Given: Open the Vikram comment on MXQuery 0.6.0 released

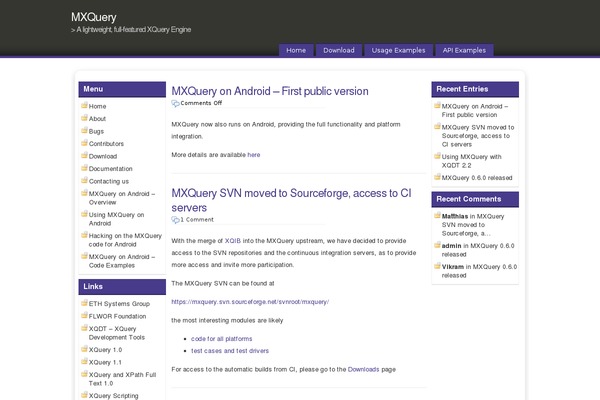Looking at the screenshot, I should coord(479,271).
